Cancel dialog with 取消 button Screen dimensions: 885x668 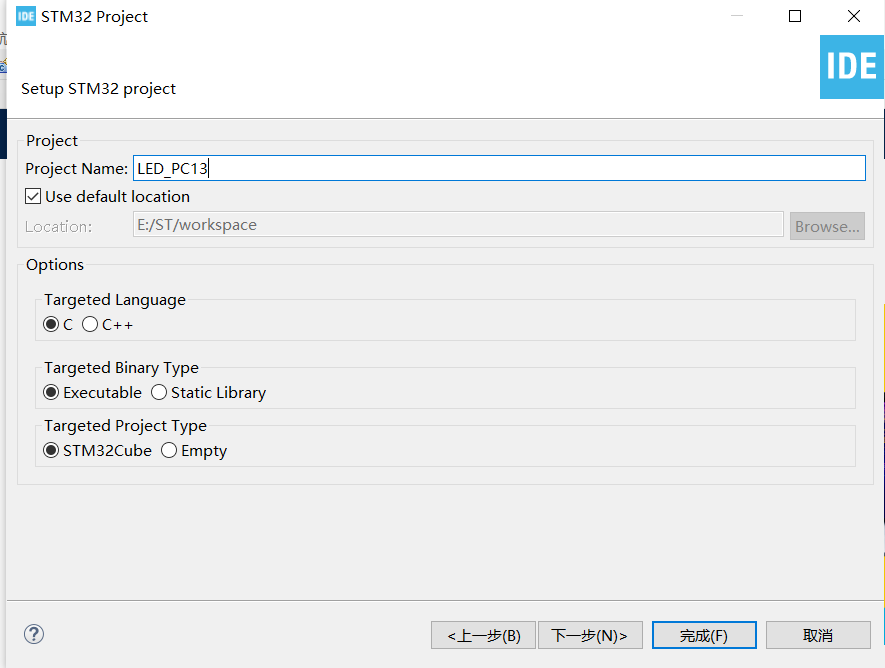[818, 635]
